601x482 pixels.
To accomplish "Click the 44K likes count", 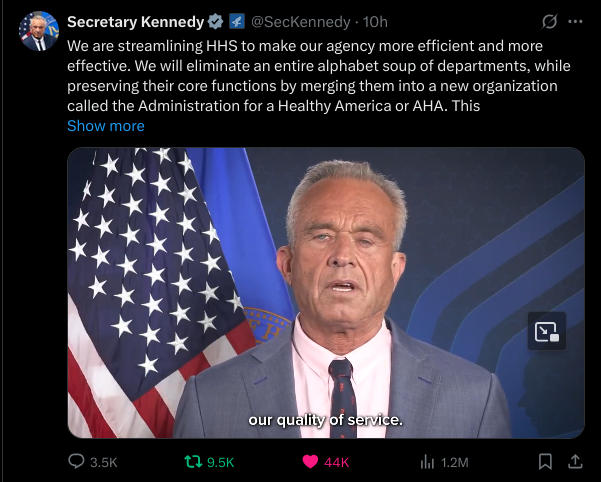I will pos(337,462).
